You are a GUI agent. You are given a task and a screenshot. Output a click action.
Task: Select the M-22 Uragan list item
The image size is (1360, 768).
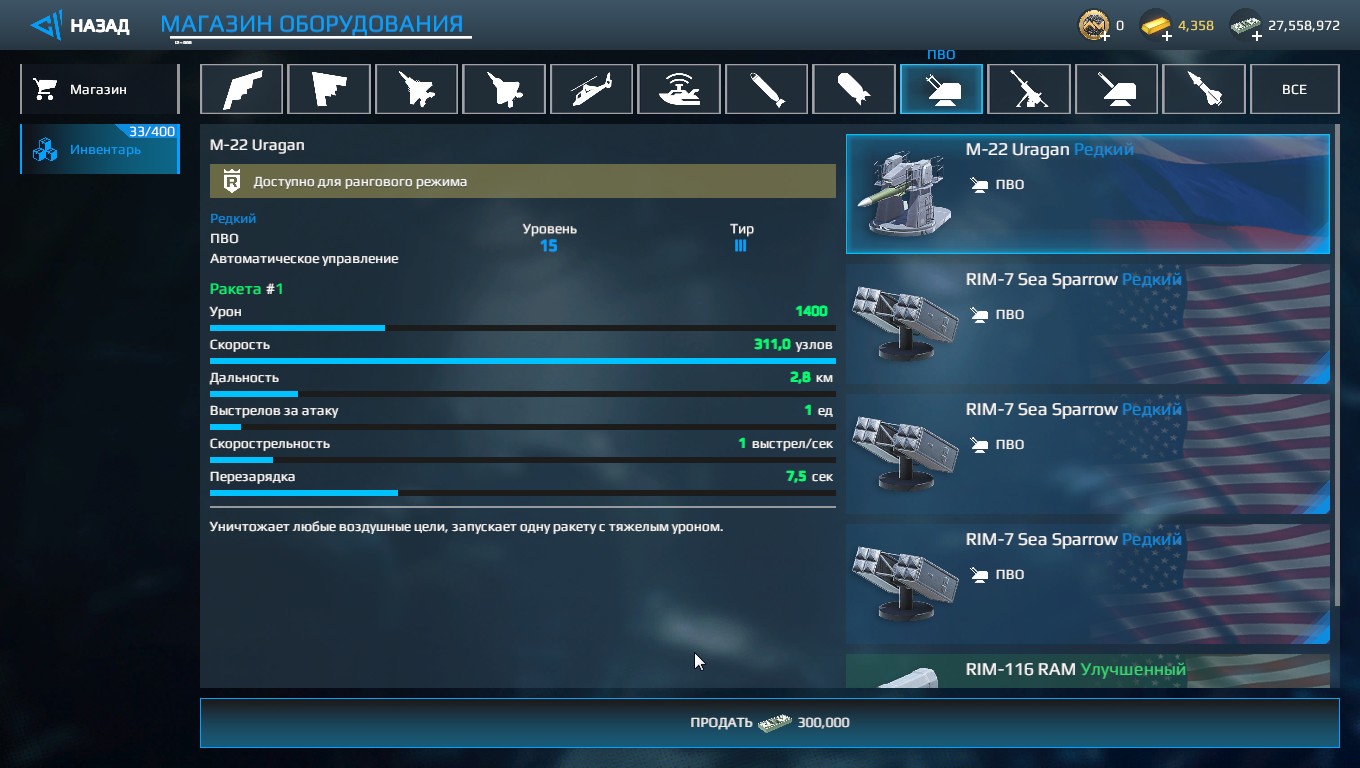(x=1088, y=194)
